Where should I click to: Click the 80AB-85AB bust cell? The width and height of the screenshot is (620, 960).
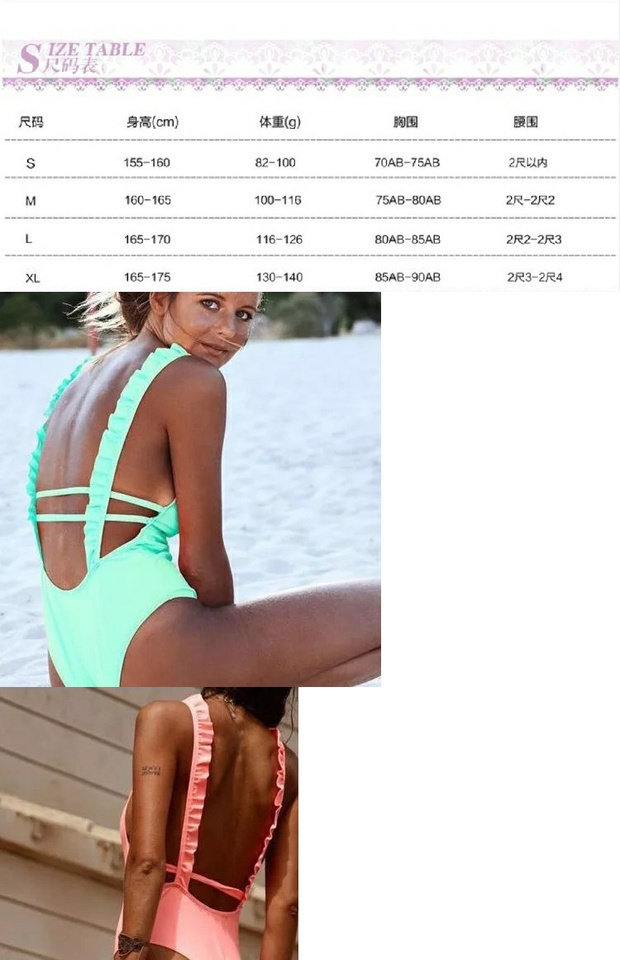click(x=408, y=239)
